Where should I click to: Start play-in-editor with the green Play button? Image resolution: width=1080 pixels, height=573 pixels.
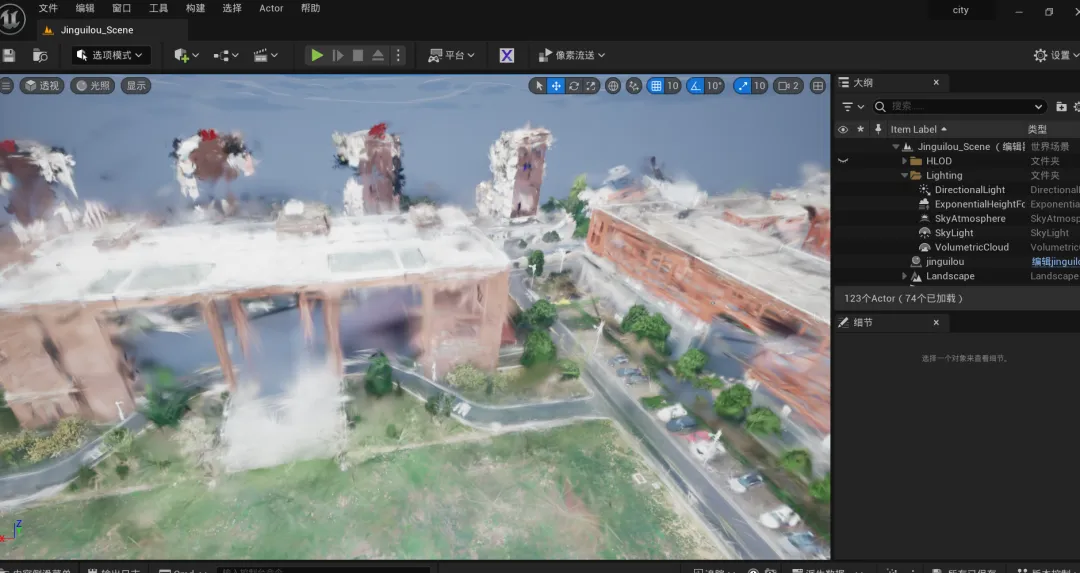tap(317, 55)
